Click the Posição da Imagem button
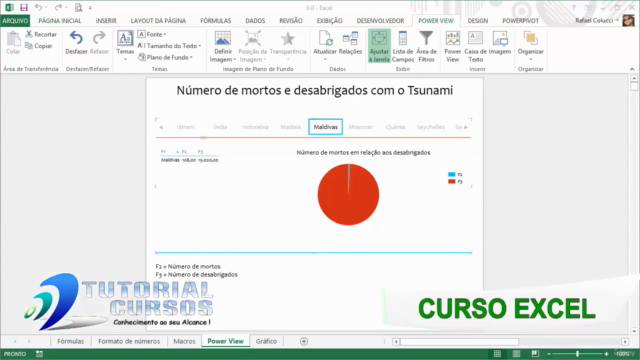The width and height of the screenshot is (640, 360). [253, 46]
